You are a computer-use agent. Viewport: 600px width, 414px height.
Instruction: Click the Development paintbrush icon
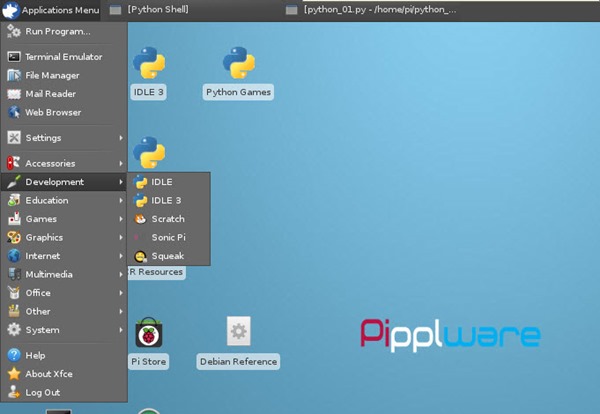pos(14,182)
